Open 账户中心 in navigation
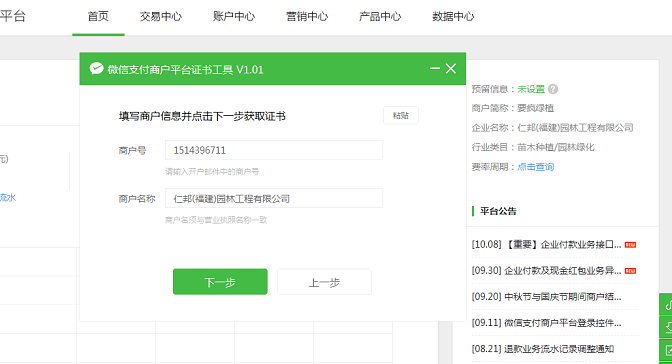The height and width of the screenshot is (364, 672). (234, 17)
